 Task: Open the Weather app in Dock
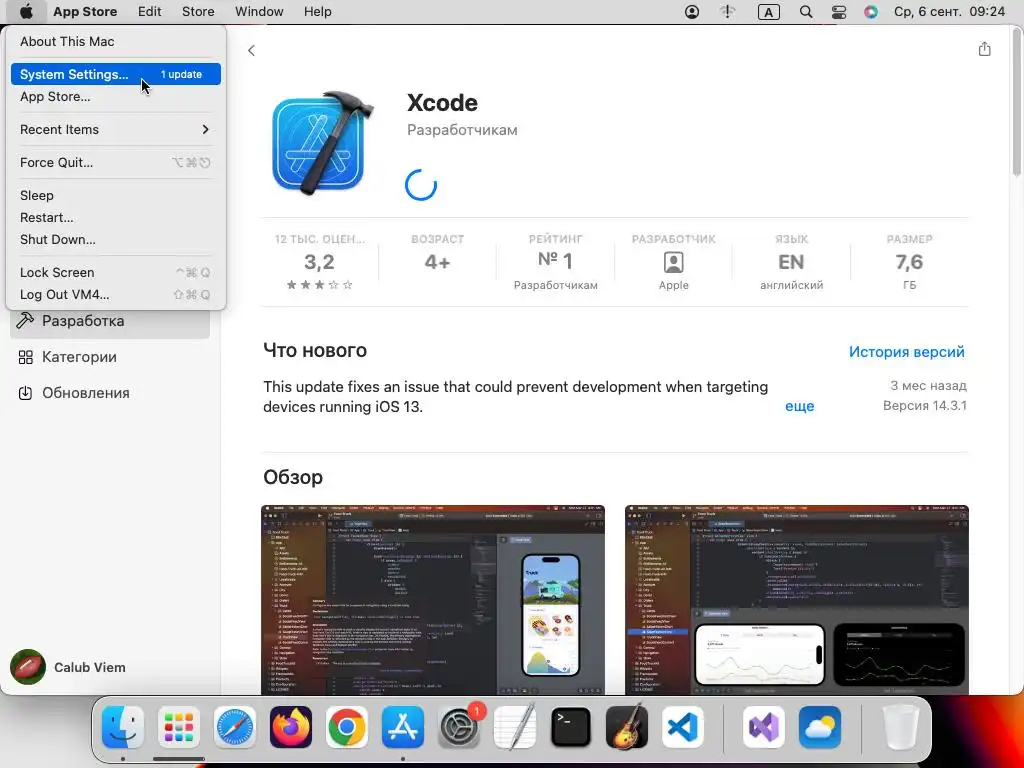820,727
